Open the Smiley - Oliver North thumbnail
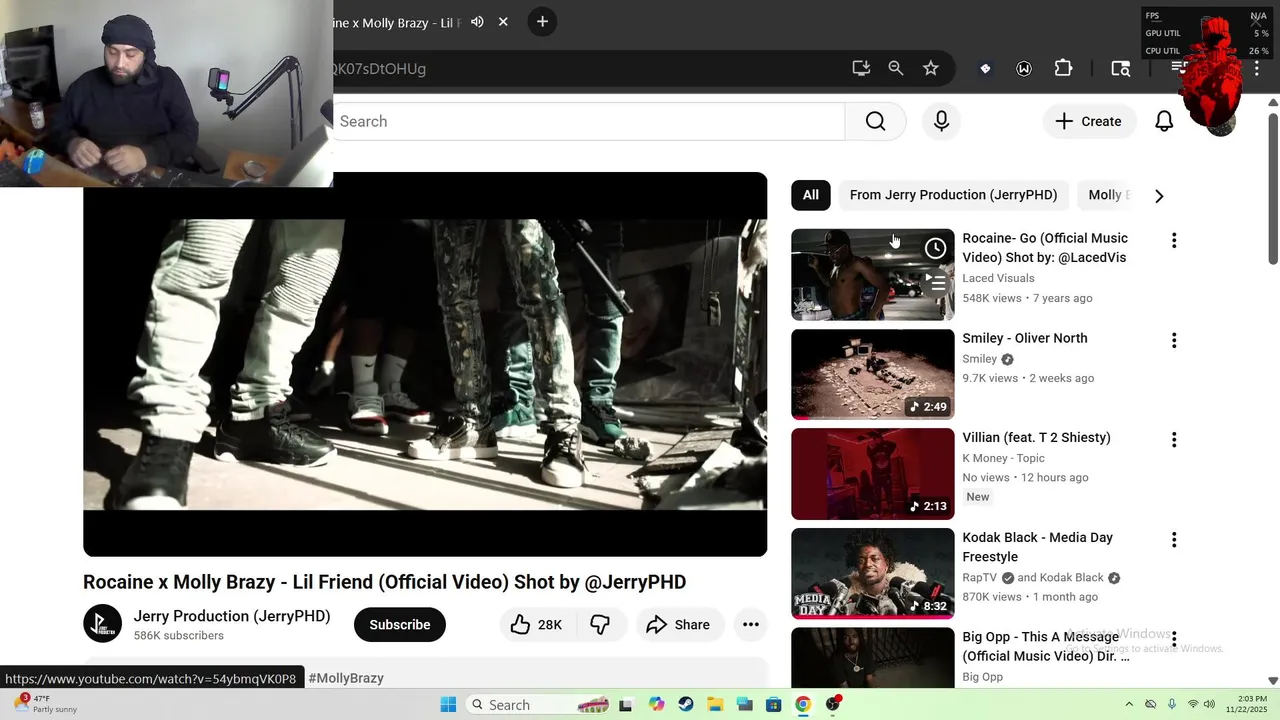Image resolution: width=1280 pixels, height=720 pixels. point(873,374)
